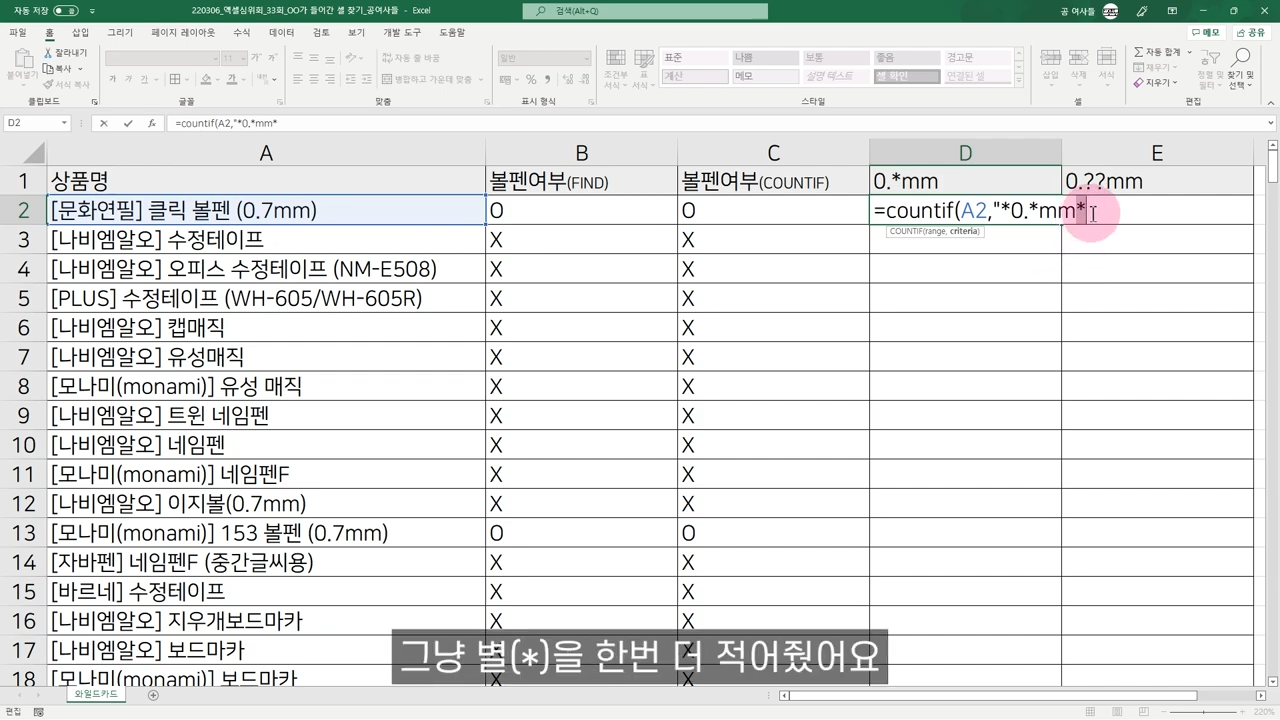Click the AutoSum (자동 합계) sigma icon

pyautogui.click(x=1139, y=52)
